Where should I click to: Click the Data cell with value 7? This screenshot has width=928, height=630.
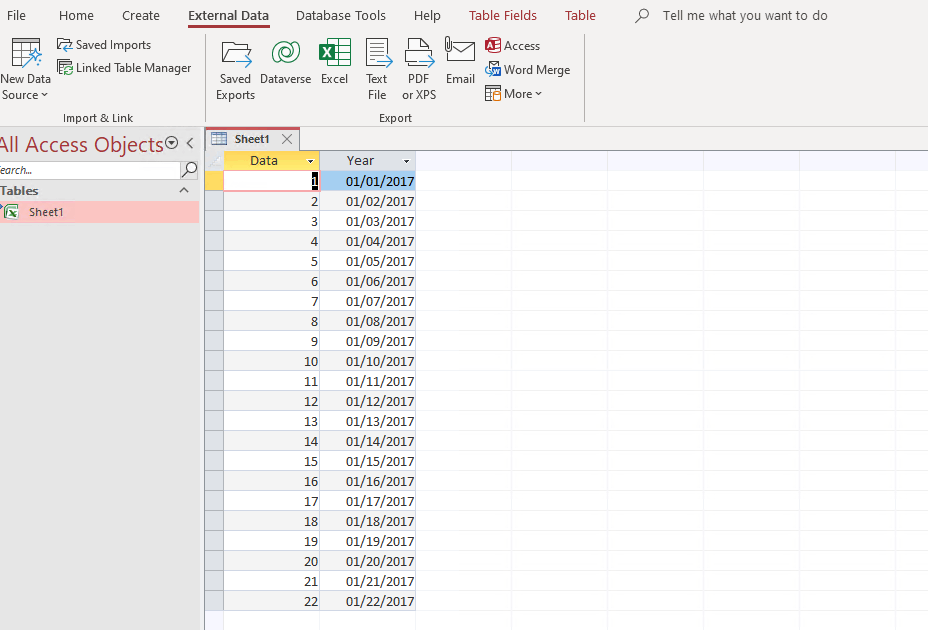(x=272, y=301)
